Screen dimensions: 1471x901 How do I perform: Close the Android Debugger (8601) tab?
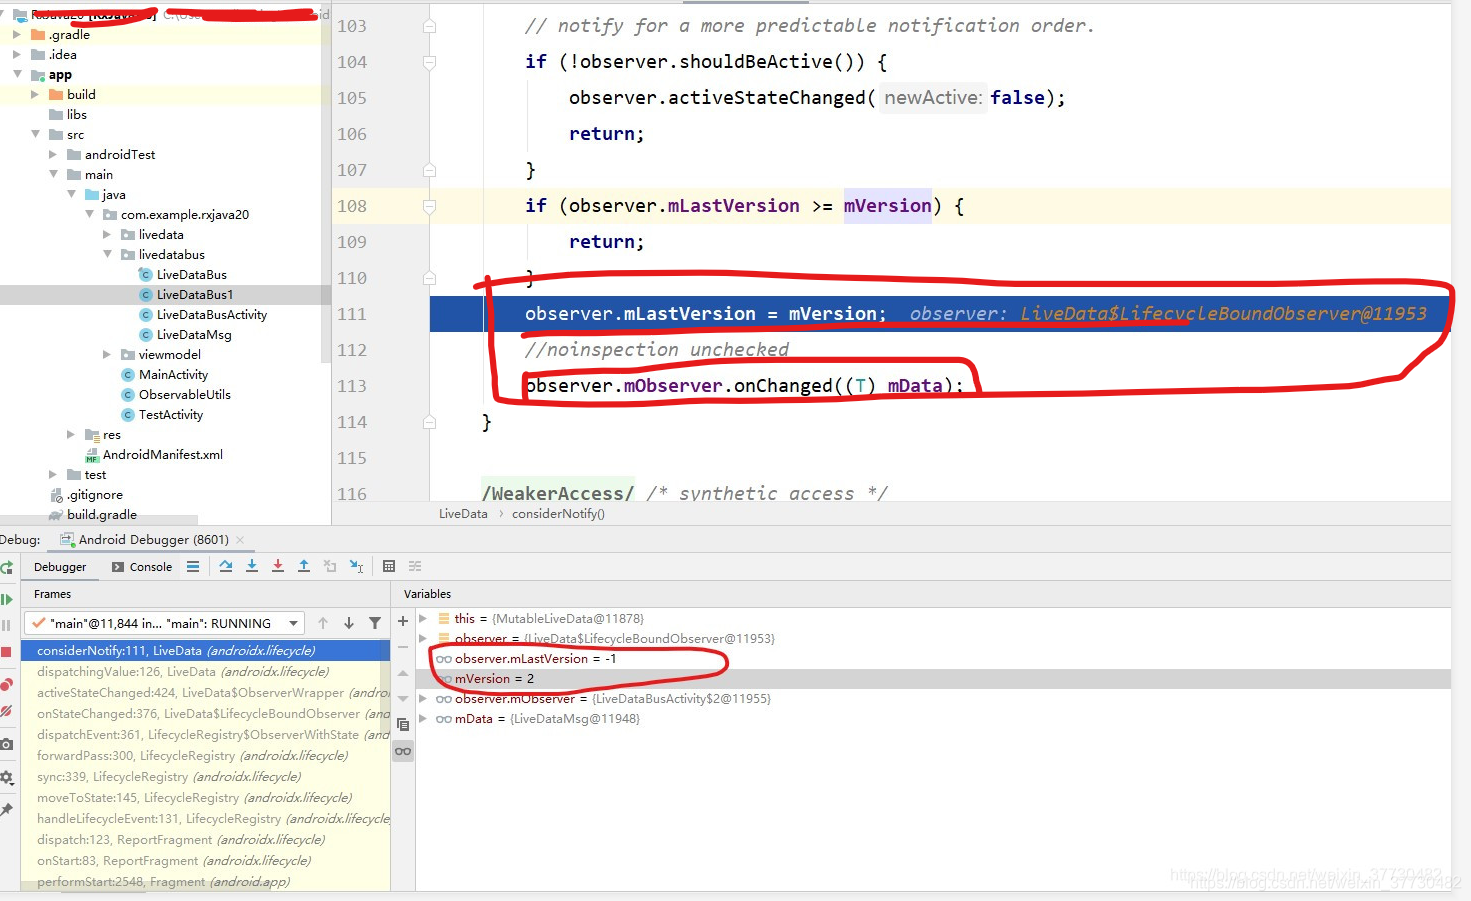click(240, 540)
